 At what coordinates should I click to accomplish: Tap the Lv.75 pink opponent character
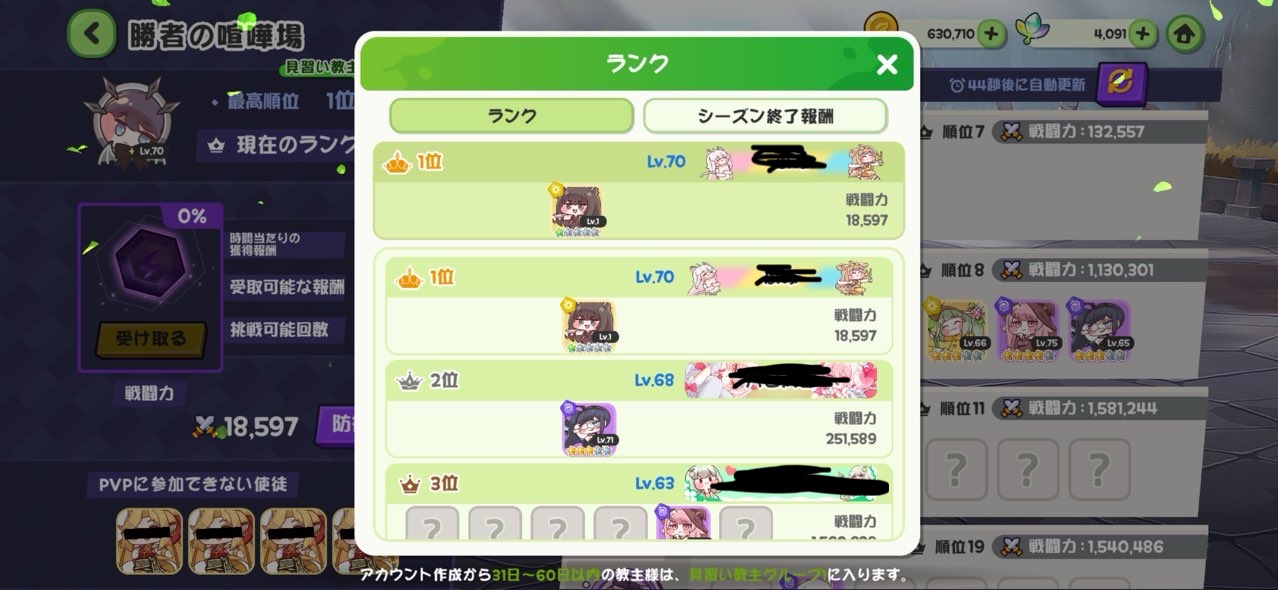pos(1028,329)
